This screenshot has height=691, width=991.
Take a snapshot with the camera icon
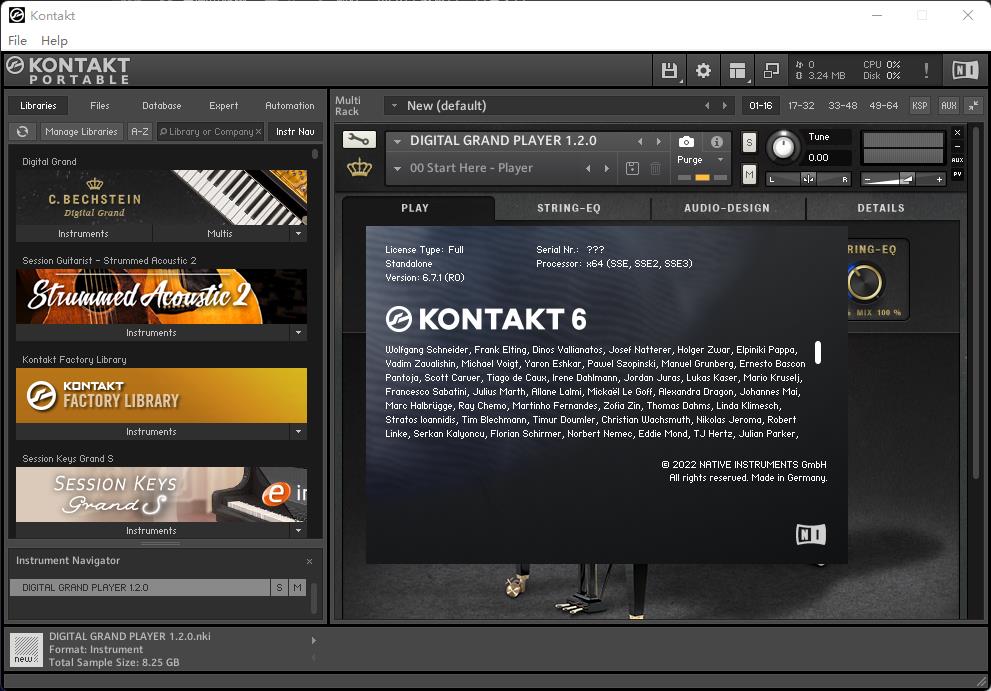tap(686, 142)
